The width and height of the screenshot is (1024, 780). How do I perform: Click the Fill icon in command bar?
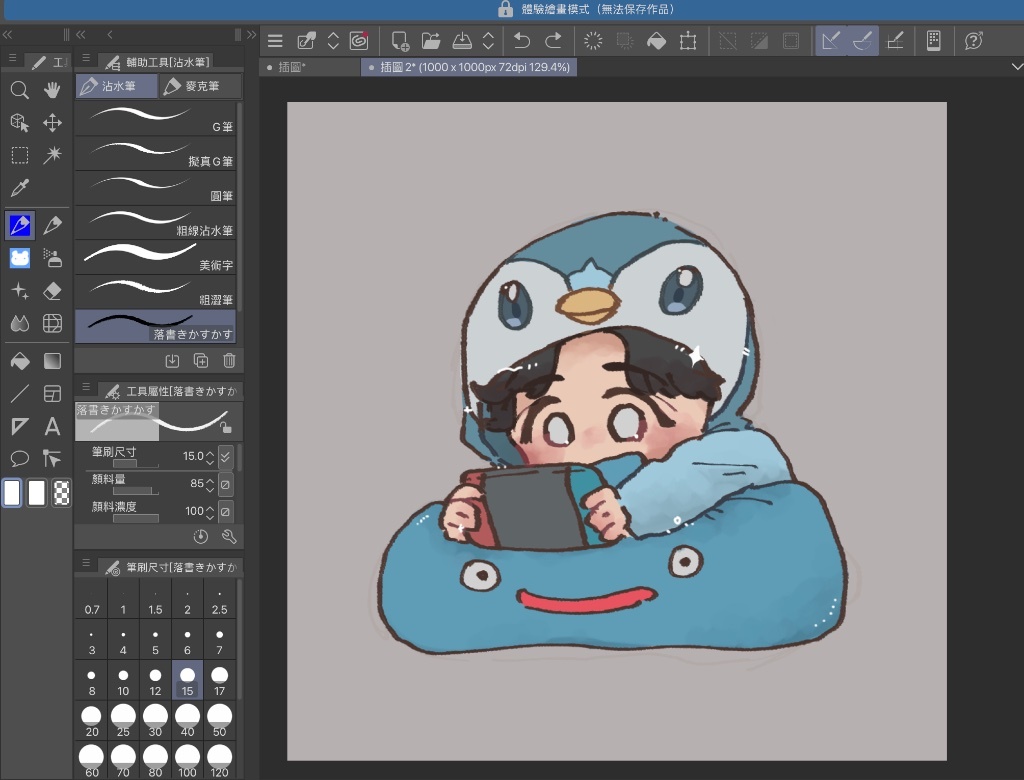(x=656, y=41)
